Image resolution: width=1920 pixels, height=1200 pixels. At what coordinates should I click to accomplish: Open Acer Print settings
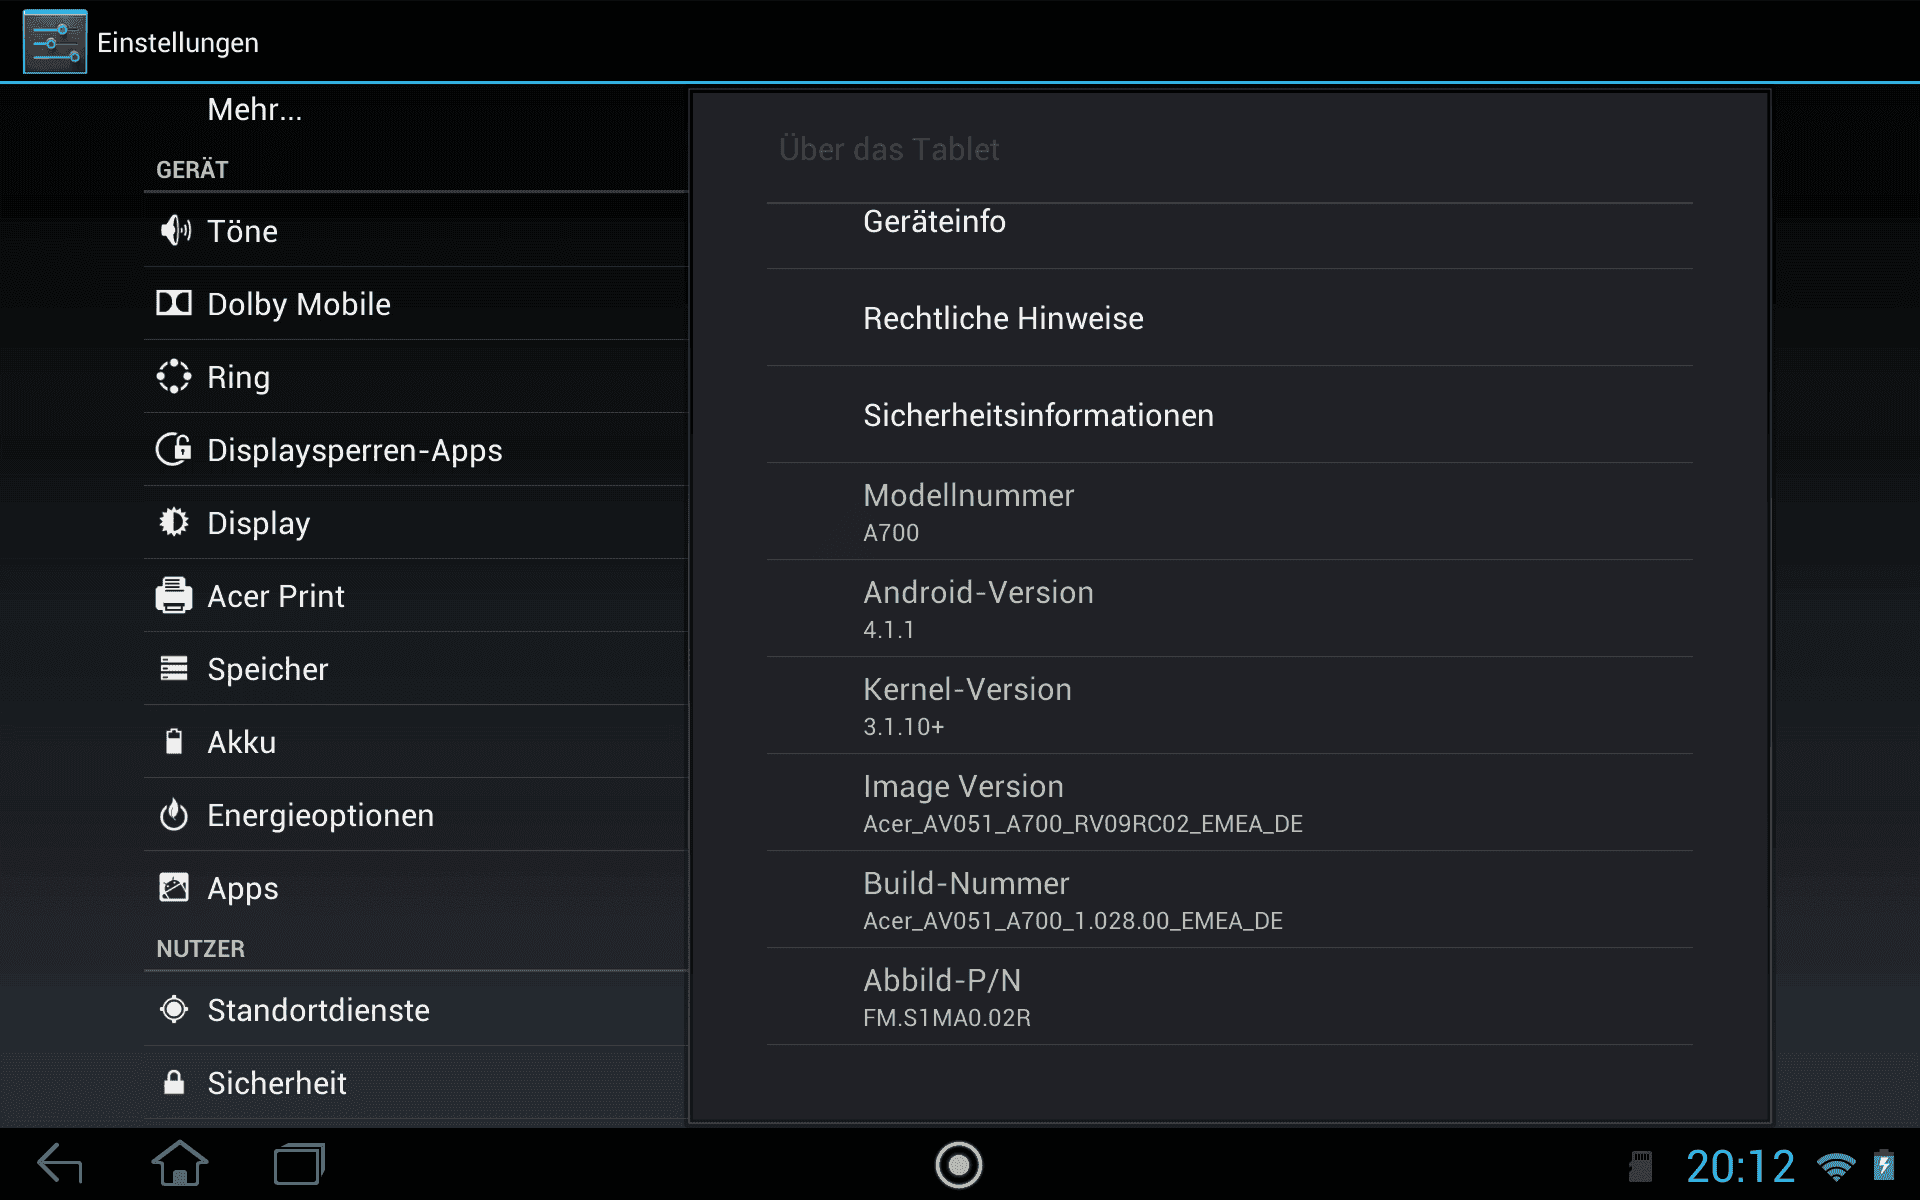[x=416, y=596]
